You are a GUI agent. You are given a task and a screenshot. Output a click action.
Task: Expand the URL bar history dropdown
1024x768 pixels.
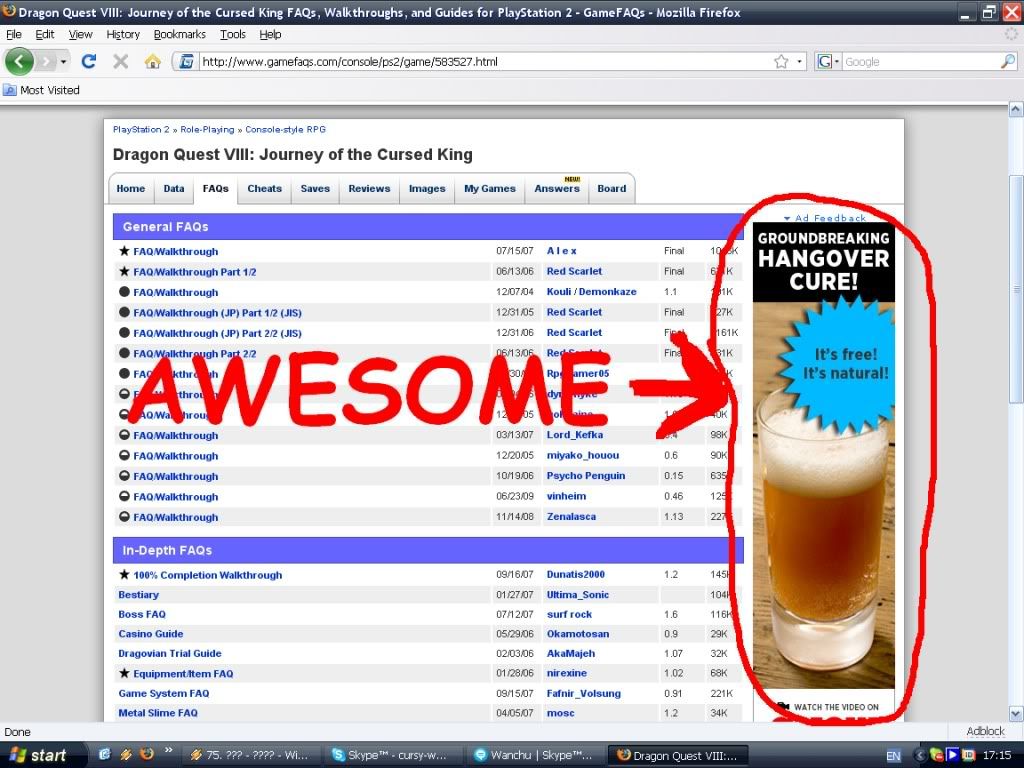[799, 61]
